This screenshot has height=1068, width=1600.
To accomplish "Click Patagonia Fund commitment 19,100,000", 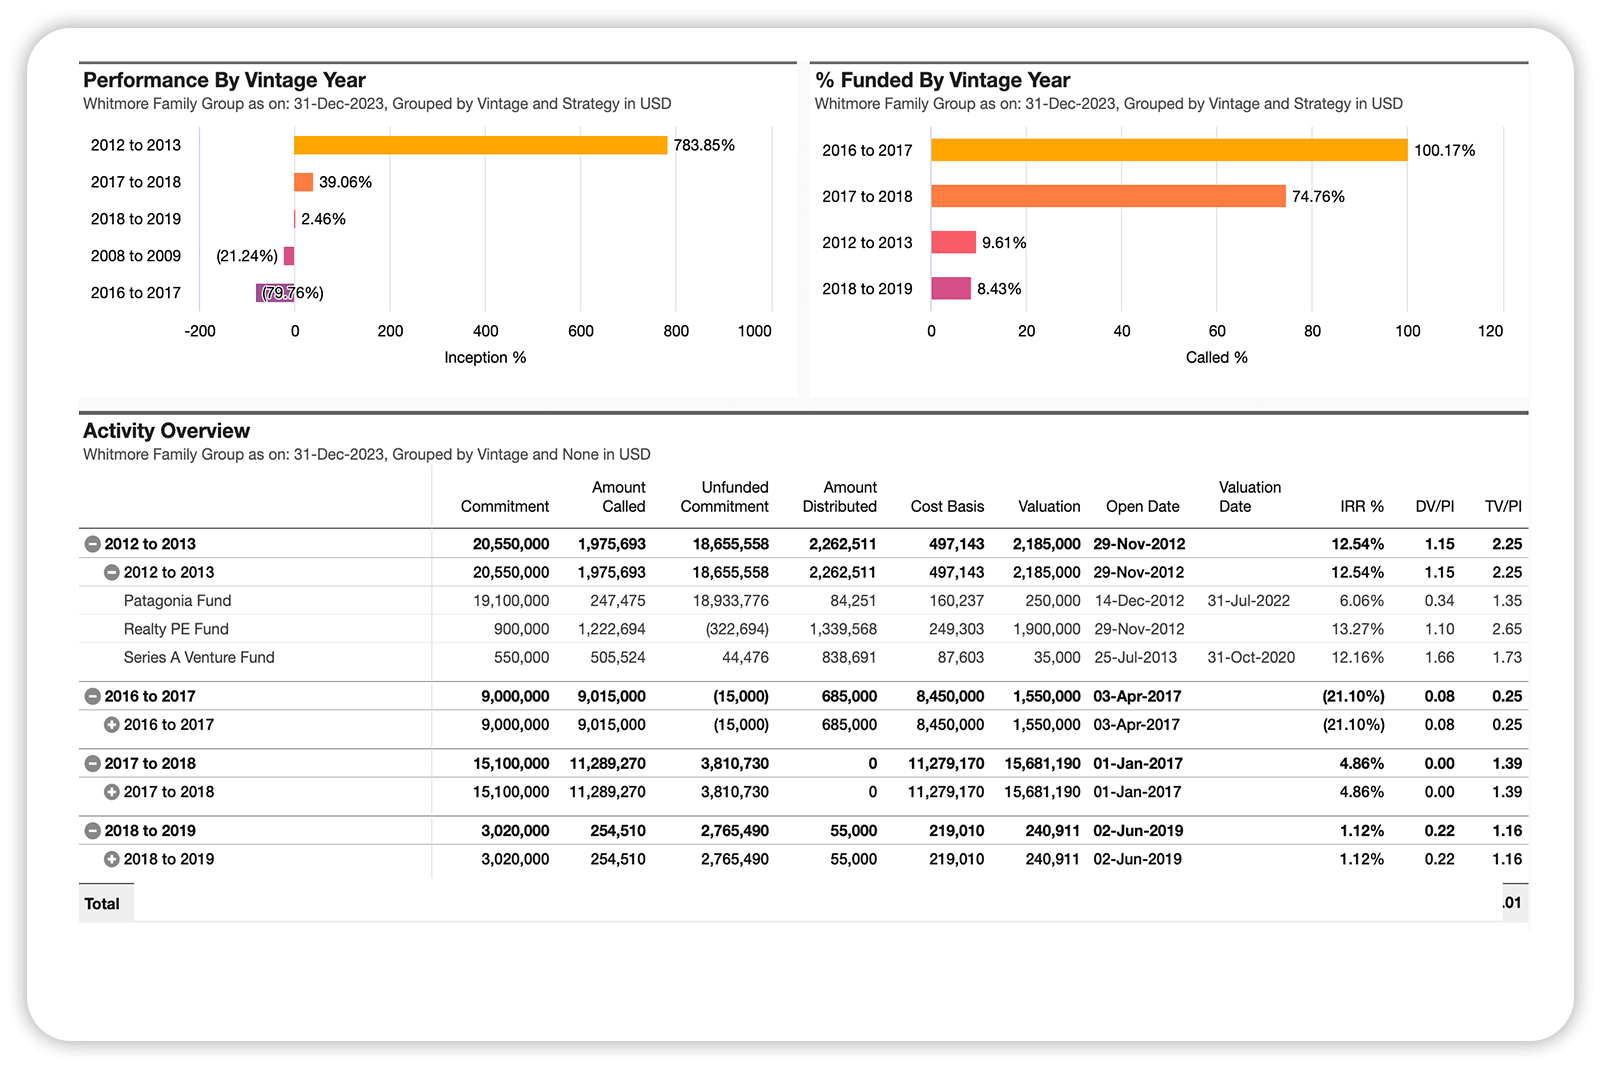I will click(x=511, y=601).
